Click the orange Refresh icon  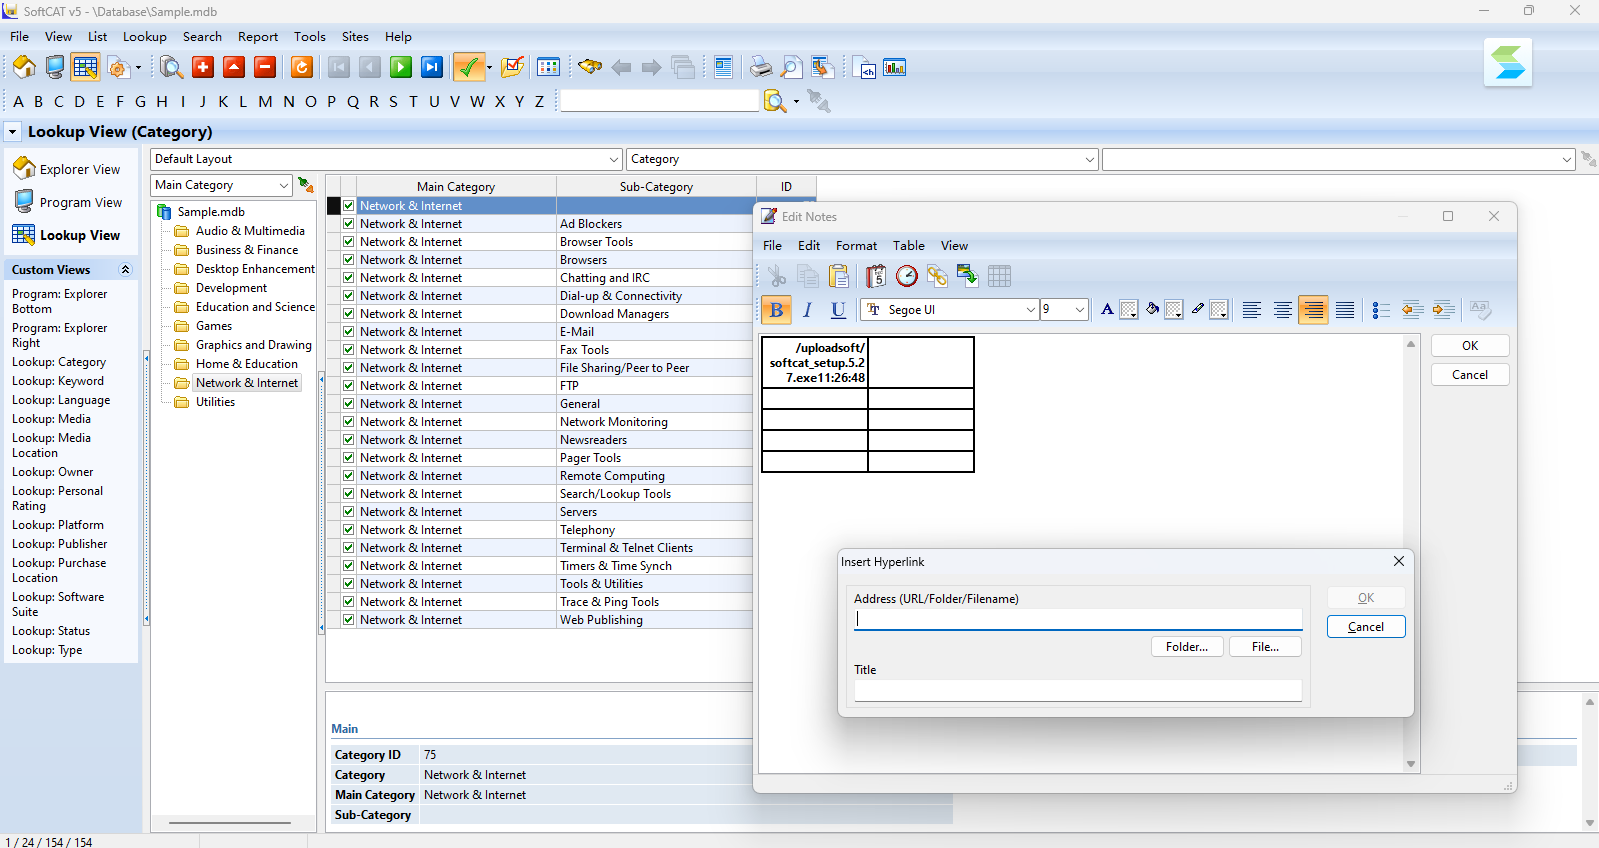click(x=302, y=67)
